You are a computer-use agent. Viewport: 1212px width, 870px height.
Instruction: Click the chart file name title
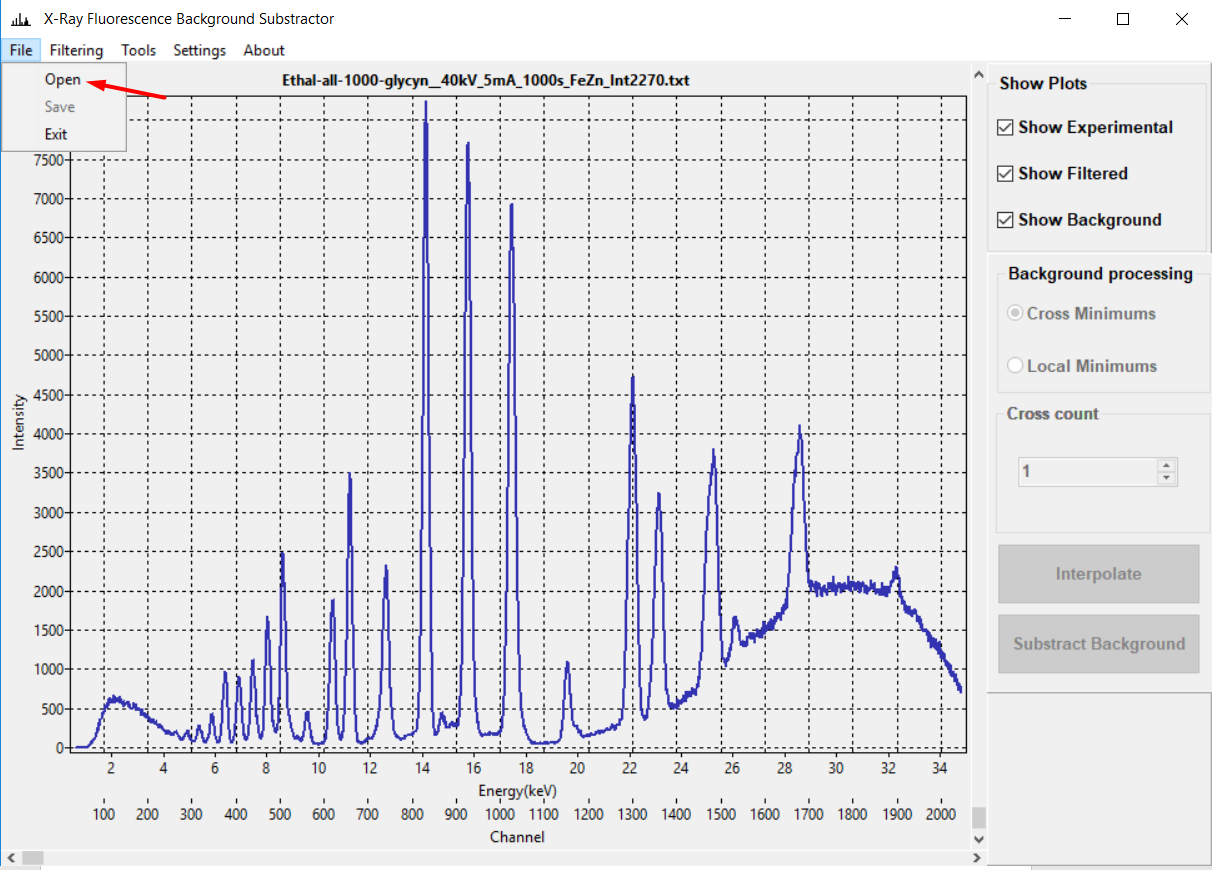(487, 79)
